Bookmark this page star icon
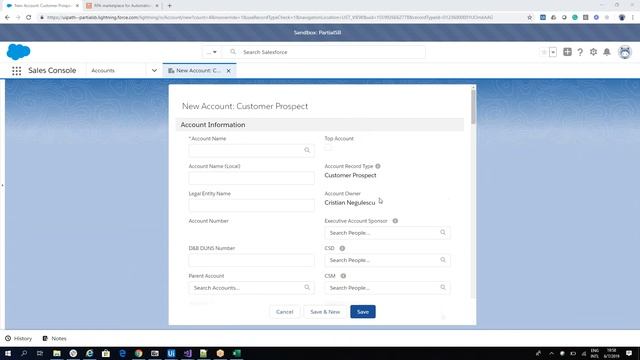 pyautogui.click(x=530, y=18)
